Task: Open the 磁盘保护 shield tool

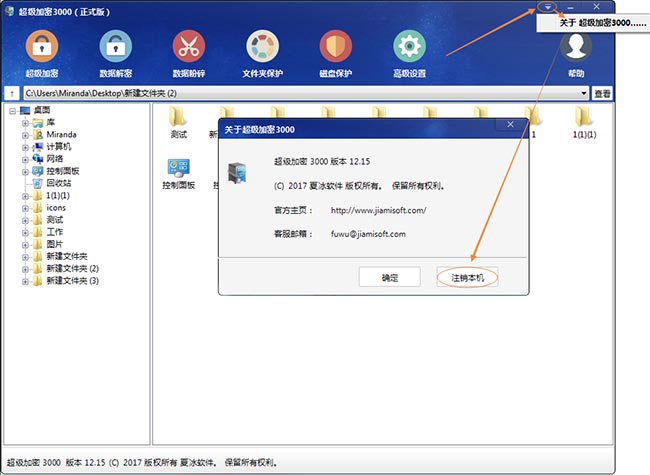Action: coord(336,46)
